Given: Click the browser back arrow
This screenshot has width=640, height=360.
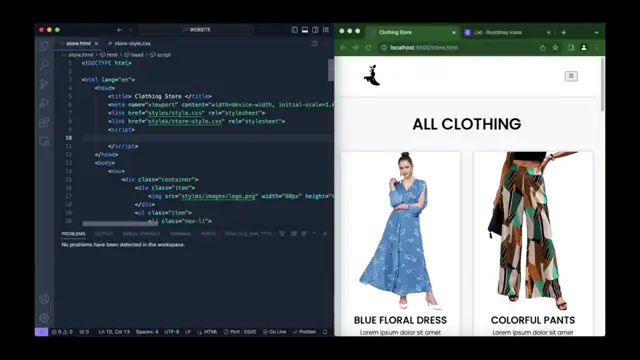Looking at the screenshot, I should click(343, 48).
